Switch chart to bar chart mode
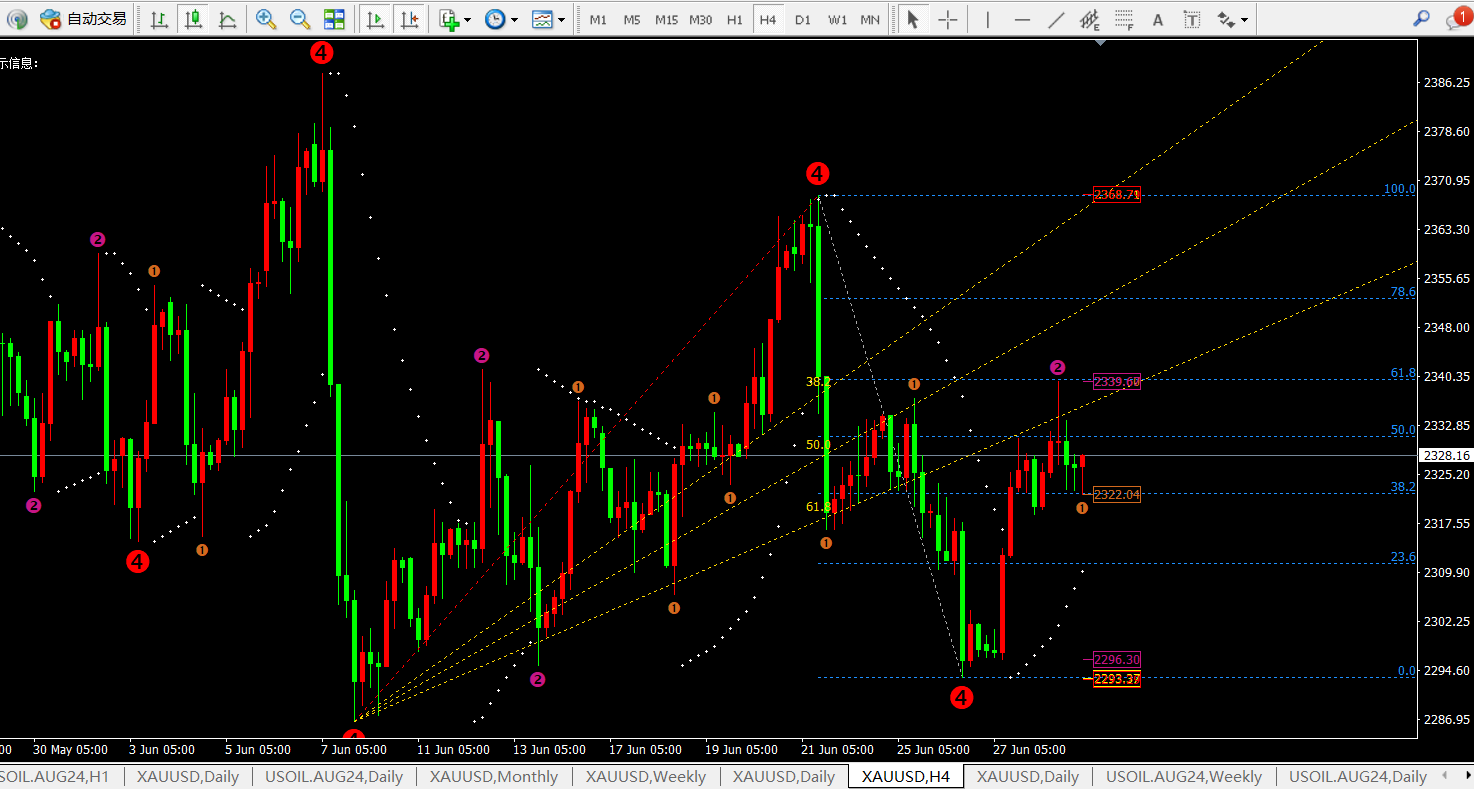 tap(159, 19)
